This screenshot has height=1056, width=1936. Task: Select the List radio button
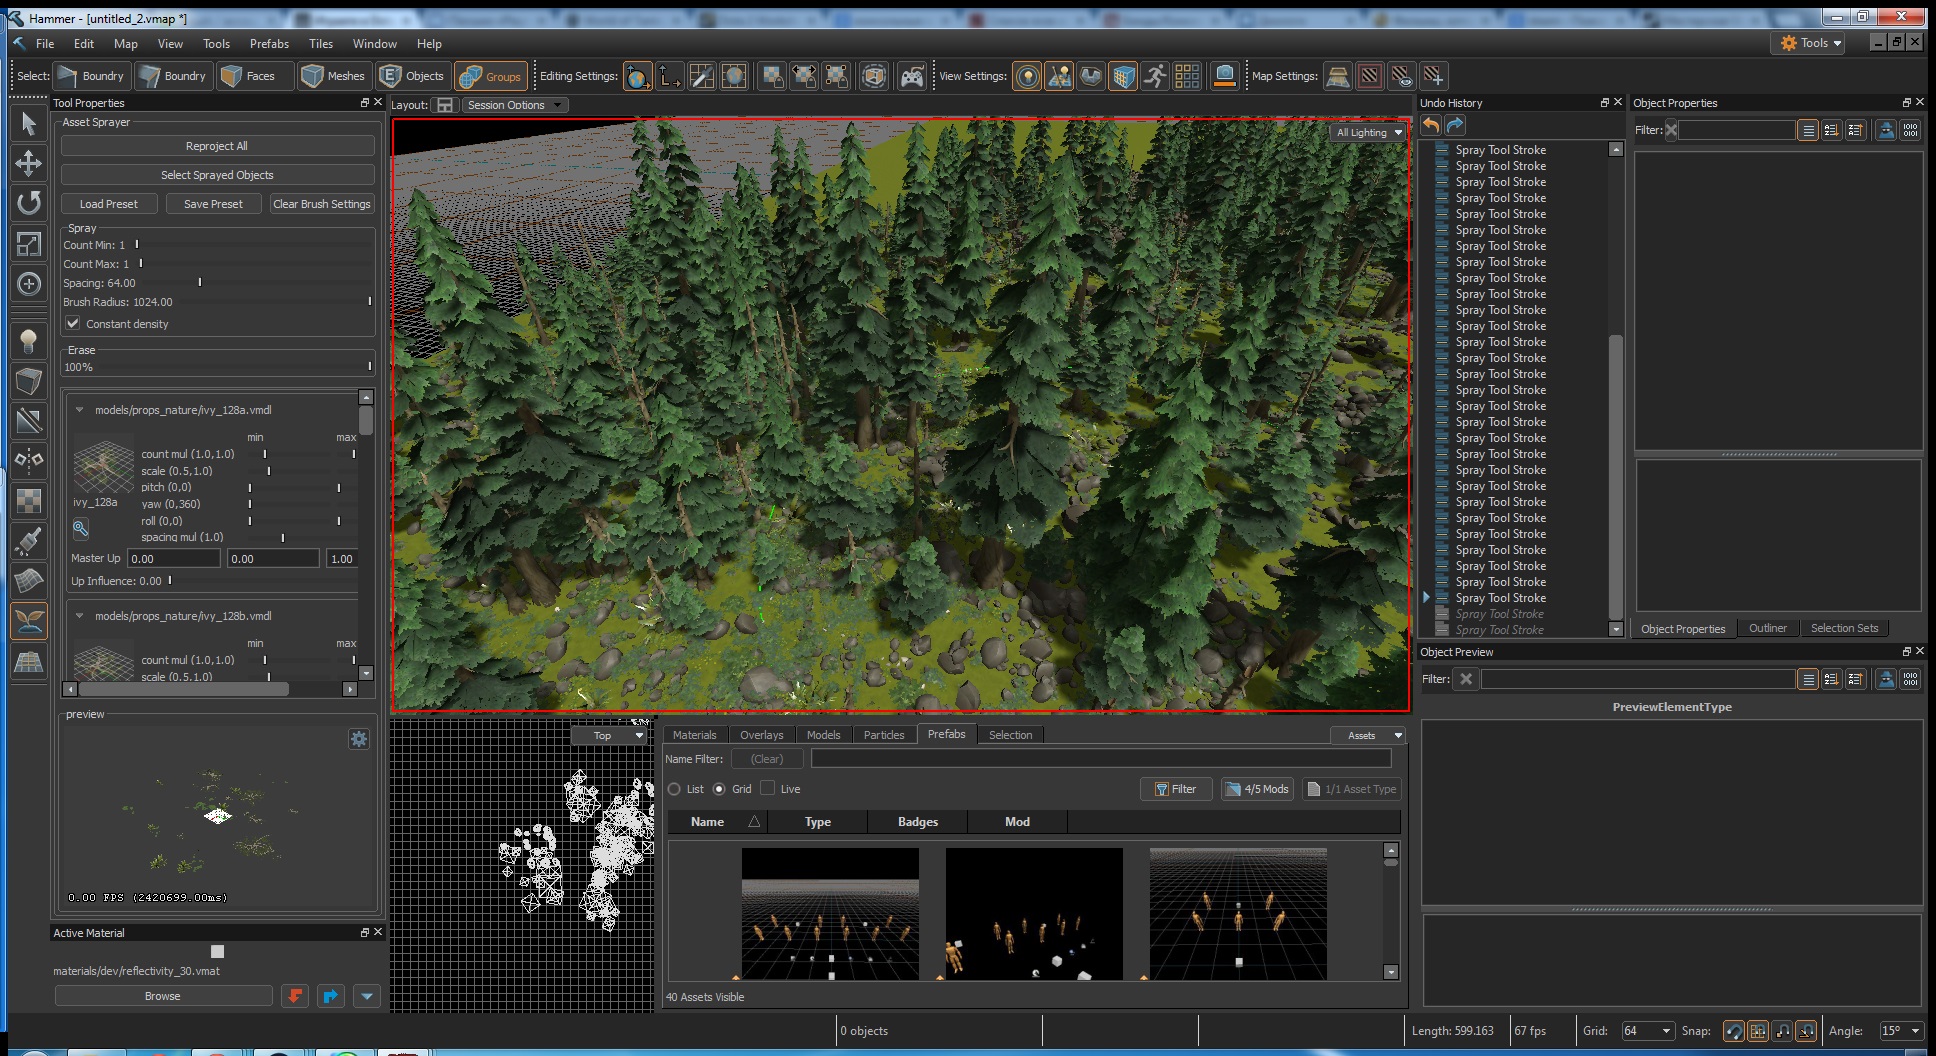(x=674, y=789)
